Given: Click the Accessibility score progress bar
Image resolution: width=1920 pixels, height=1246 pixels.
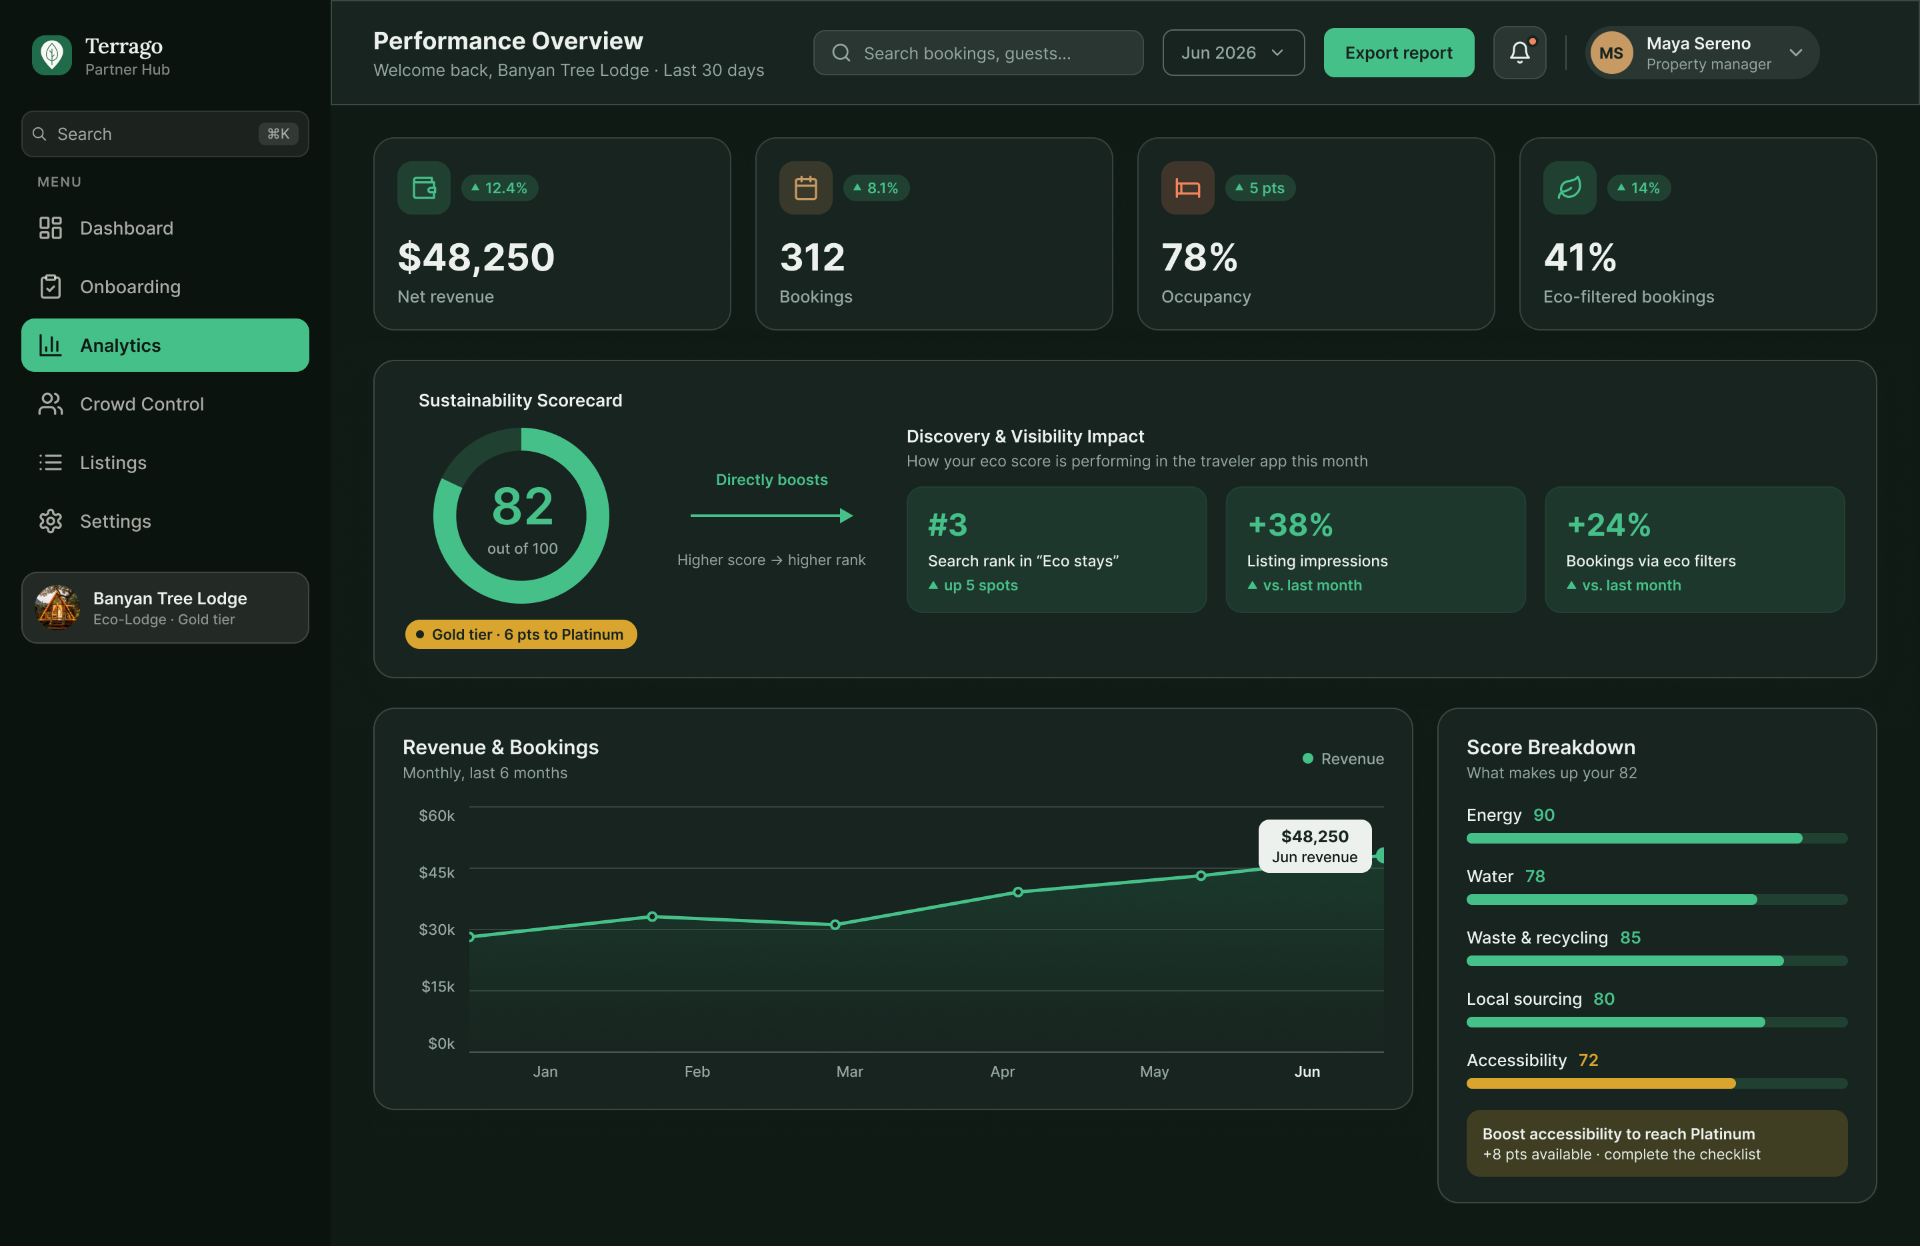Looking at the screenshot, I should [x=1656, y=1083].
